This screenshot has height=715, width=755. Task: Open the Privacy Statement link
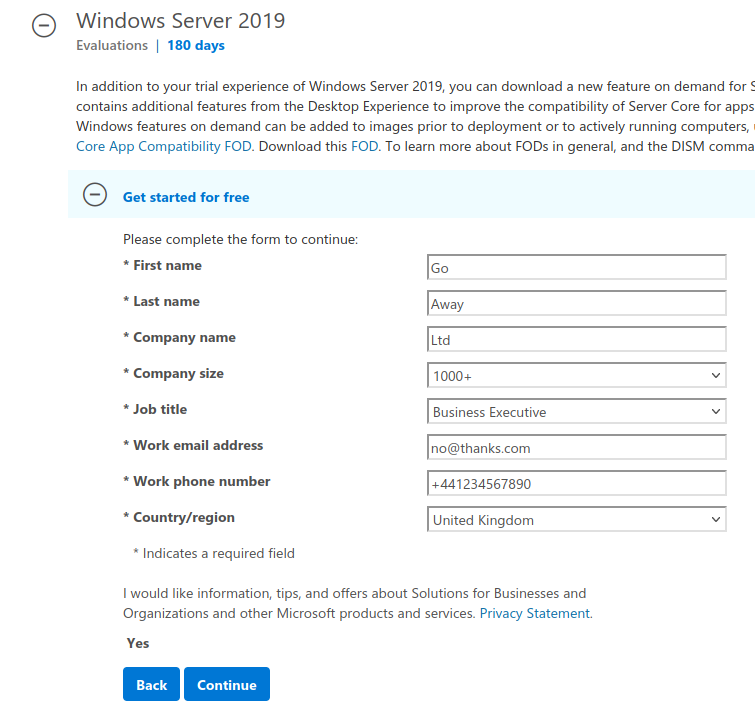pos(534,613)
